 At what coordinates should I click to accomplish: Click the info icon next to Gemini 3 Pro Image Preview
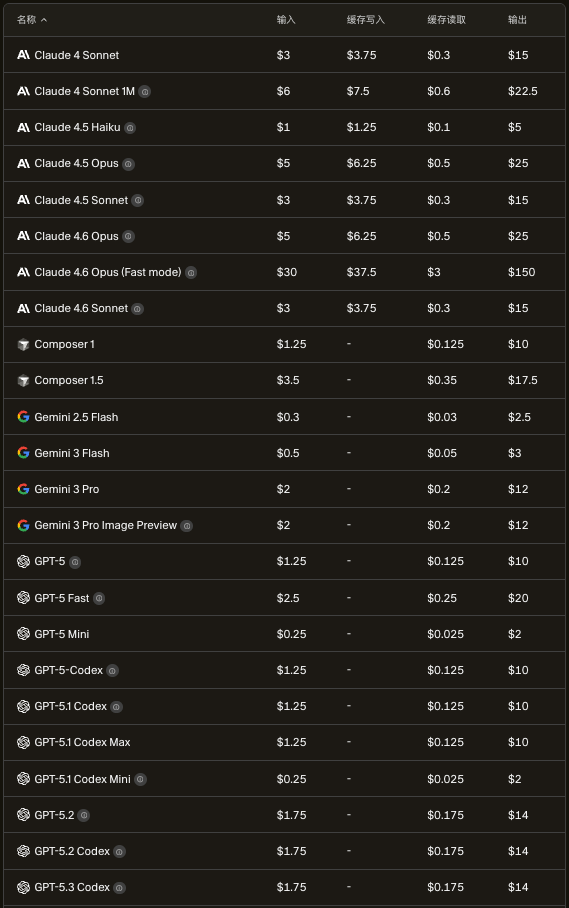186,526
